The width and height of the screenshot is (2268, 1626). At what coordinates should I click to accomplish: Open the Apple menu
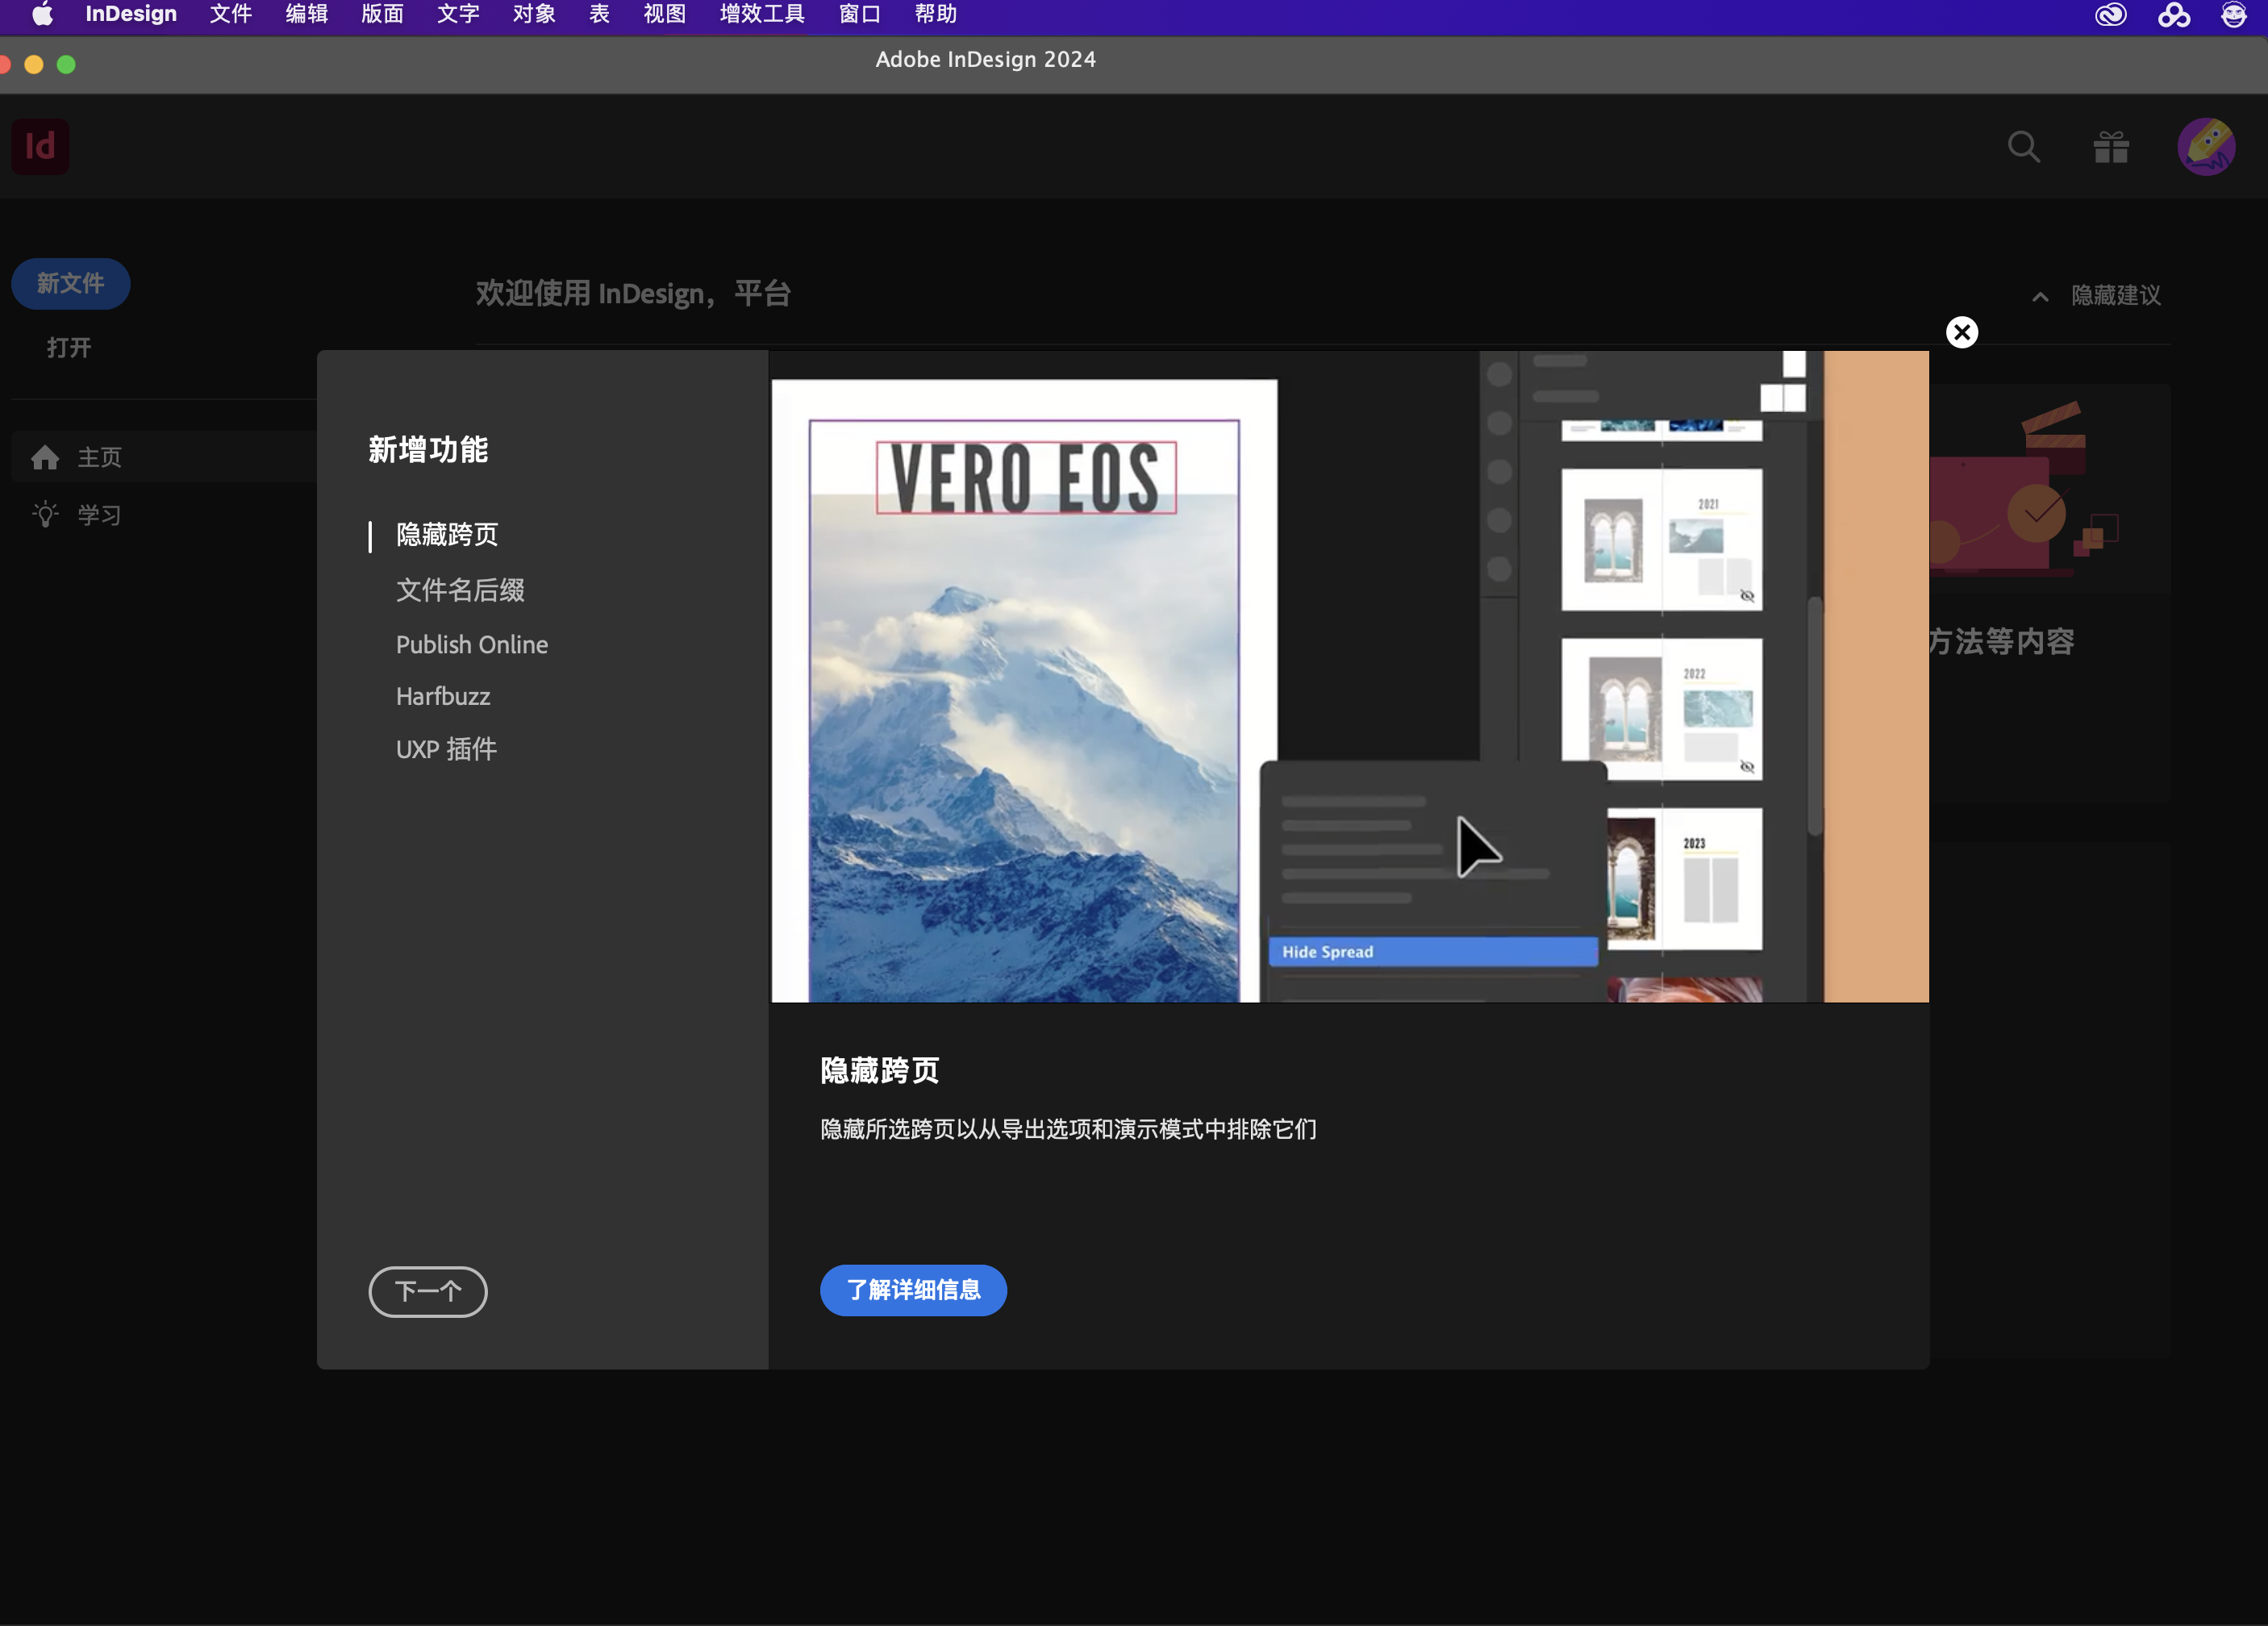point(42,15)
